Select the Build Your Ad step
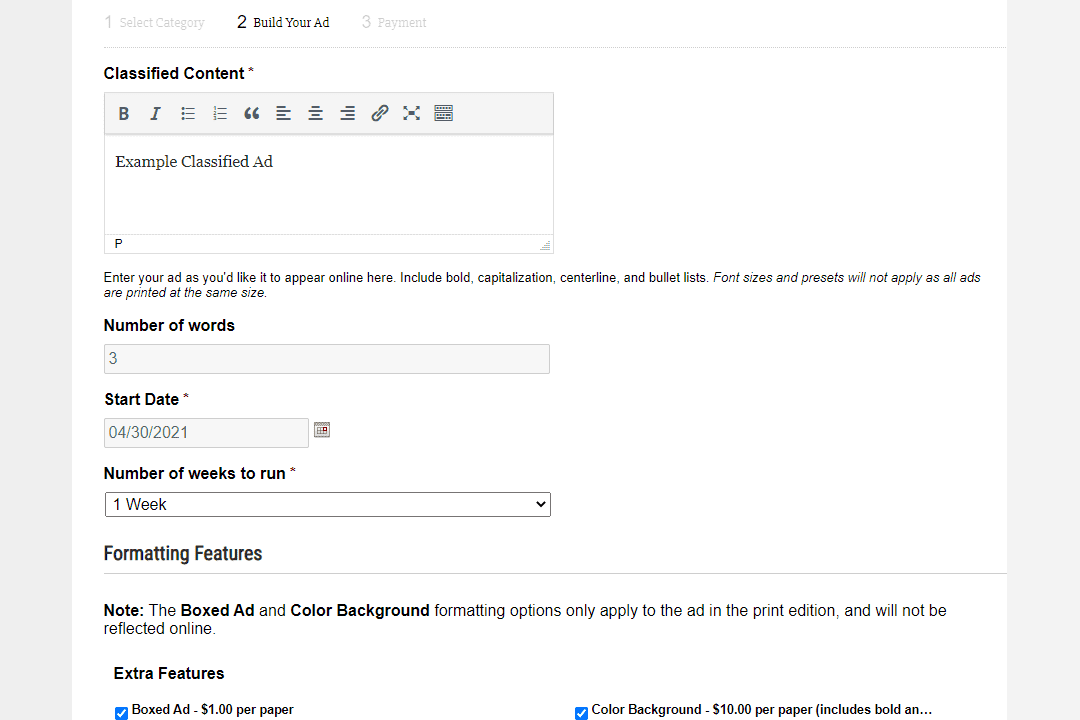This screenshot has width=1080, height=720. (283, 23)
